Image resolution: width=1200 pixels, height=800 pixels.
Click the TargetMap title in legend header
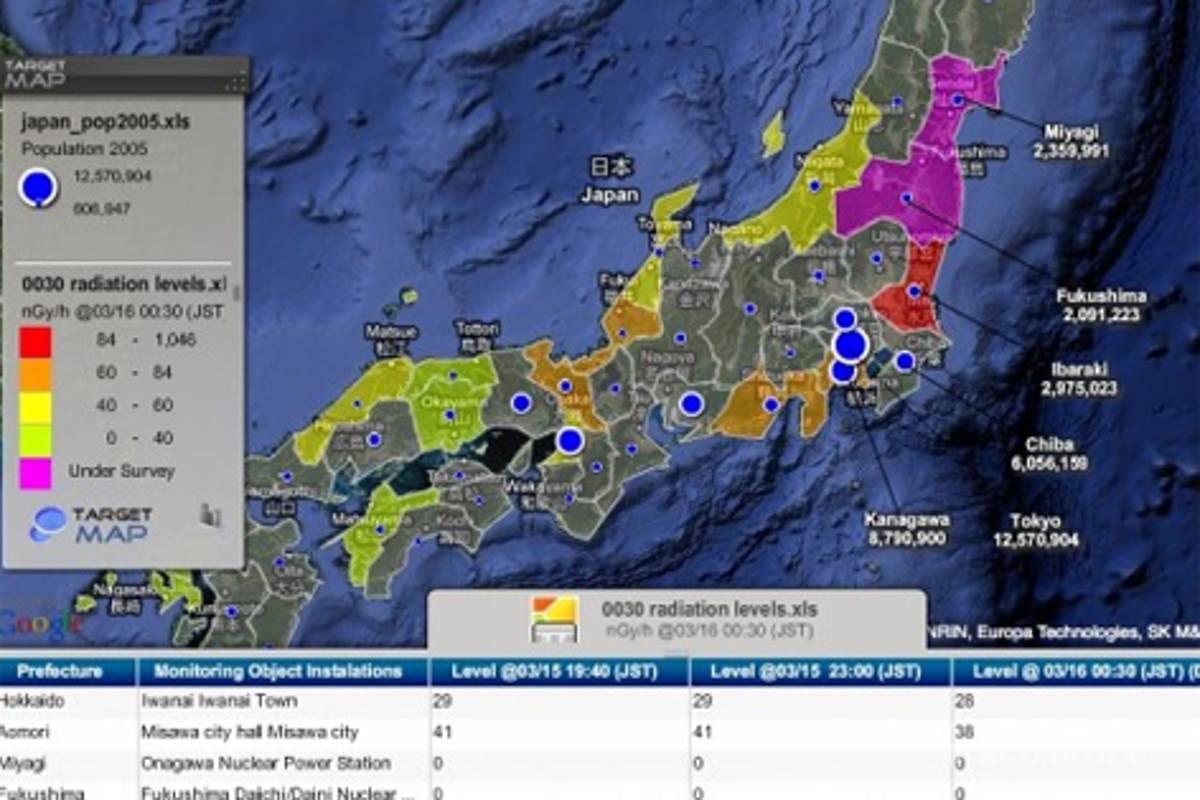(36, 73)
